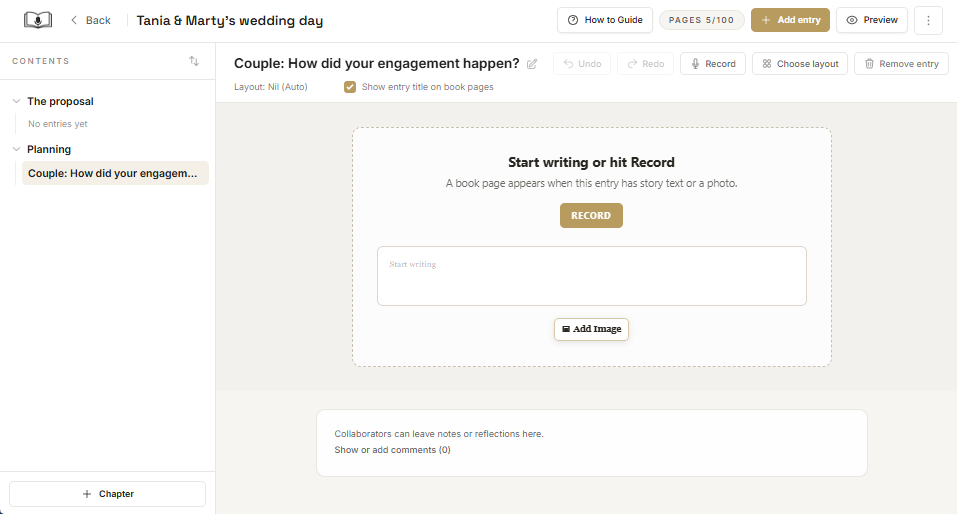957x514 pixels.
Task: Click the reorder contents arrows icon
Action: [193, 61]
